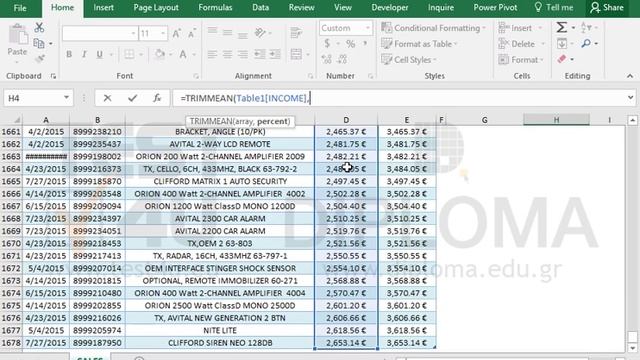
Task: Switch to the Formulas tab
Action: pyautogui.click(x=215, y=8)
